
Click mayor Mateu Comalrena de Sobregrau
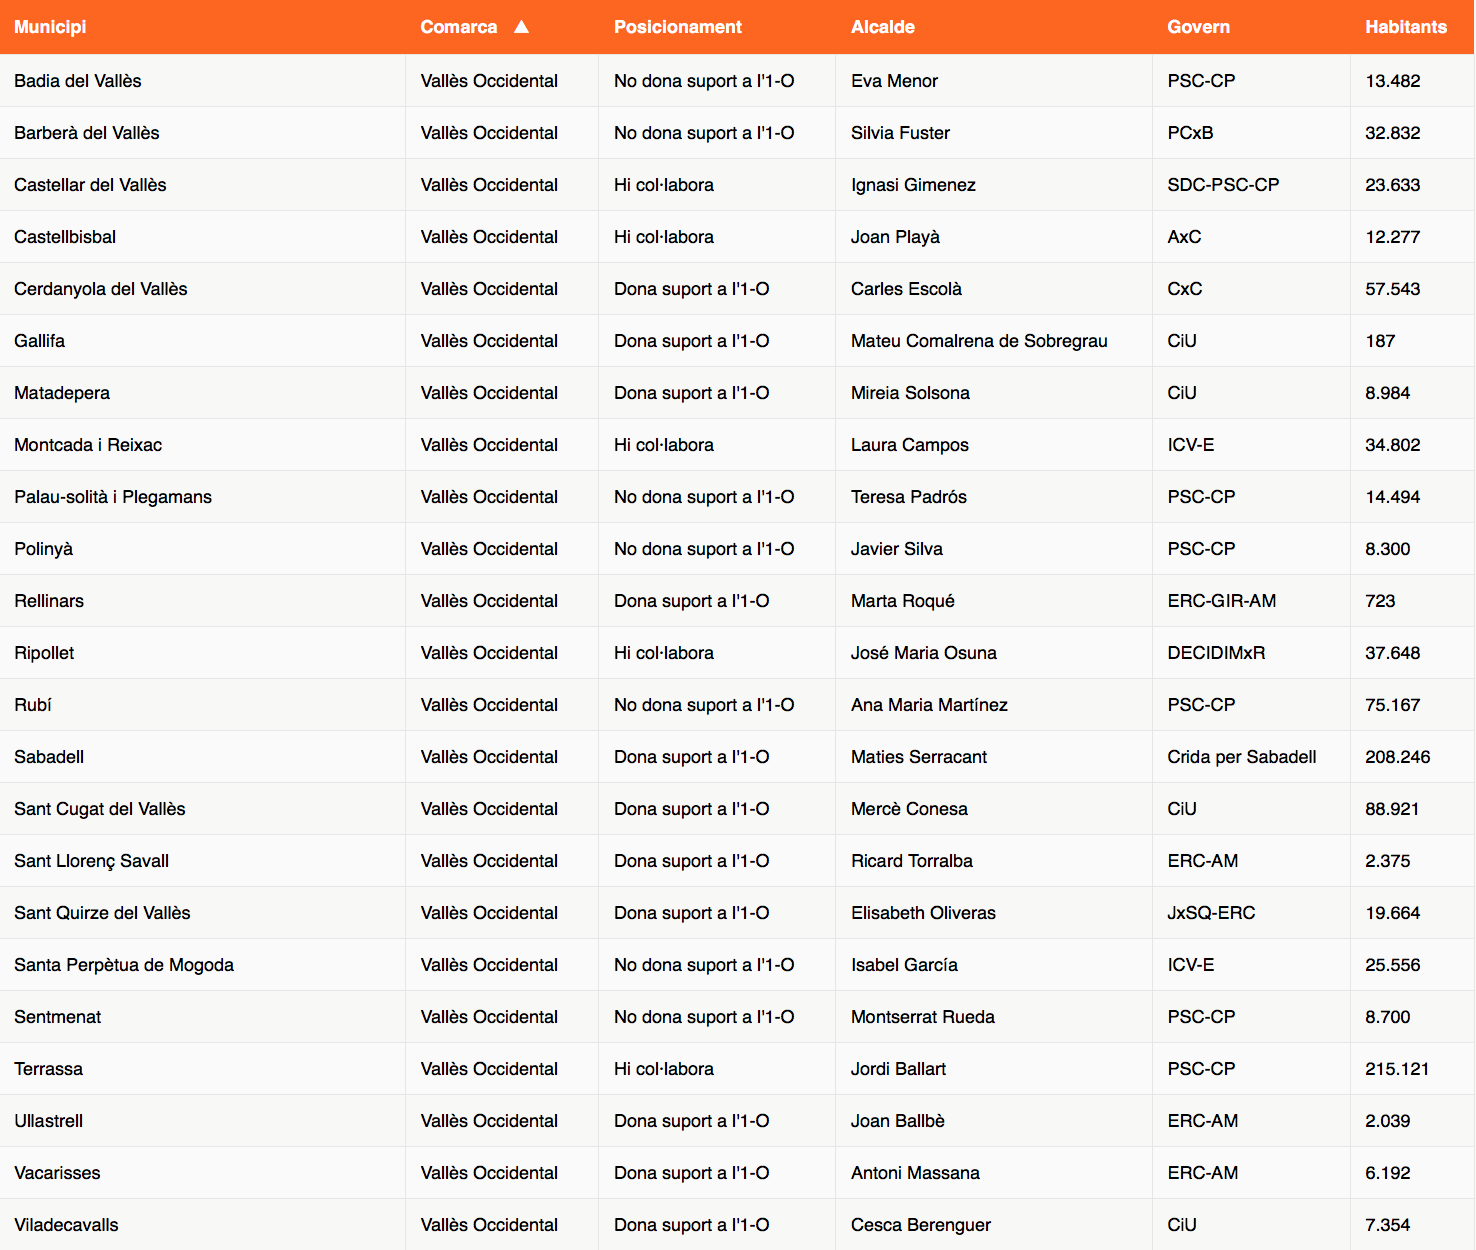point(978,341)
